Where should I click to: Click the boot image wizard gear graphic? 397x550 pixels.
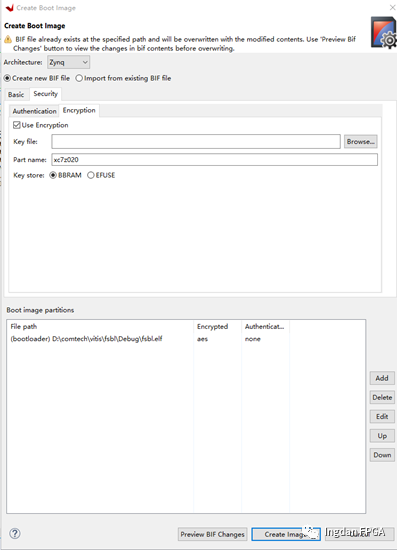click(x=384, y=33)
